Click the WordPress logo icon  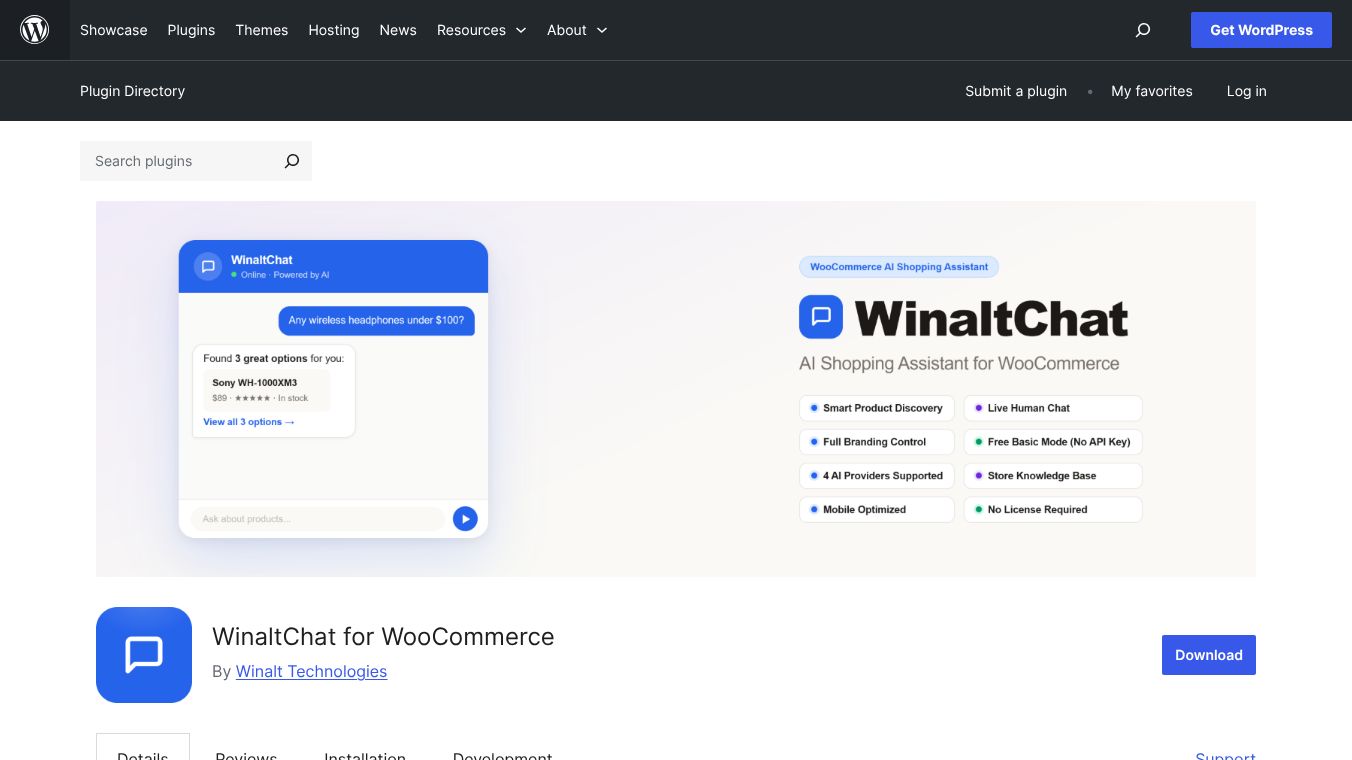pyautogui.click(x=35, y=30)
